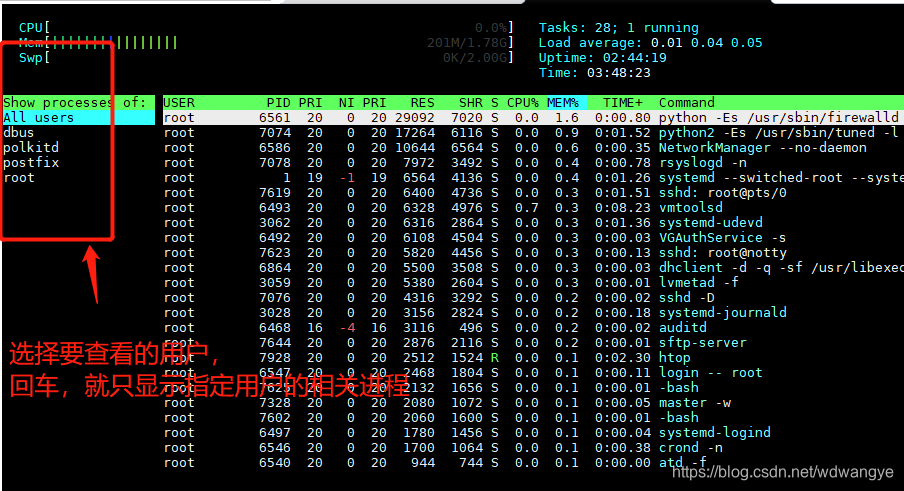Click the Time 03:48:23 readout

point(594,73)
